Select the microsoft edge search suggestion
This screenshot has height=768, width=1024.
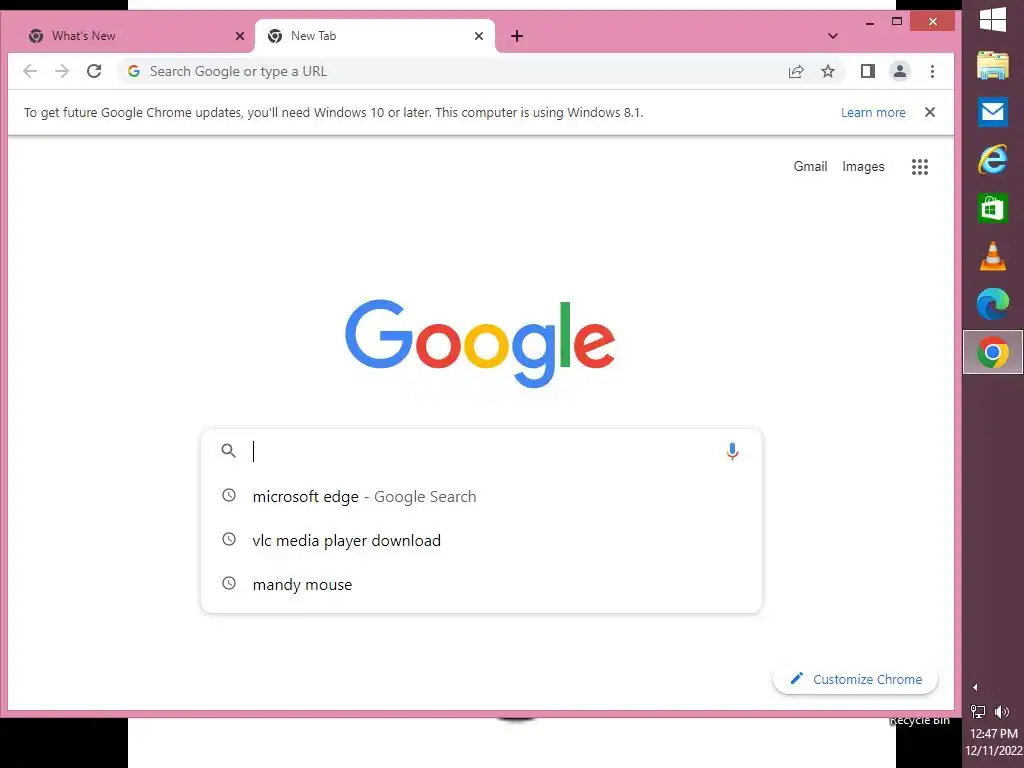tap(481, 496)
